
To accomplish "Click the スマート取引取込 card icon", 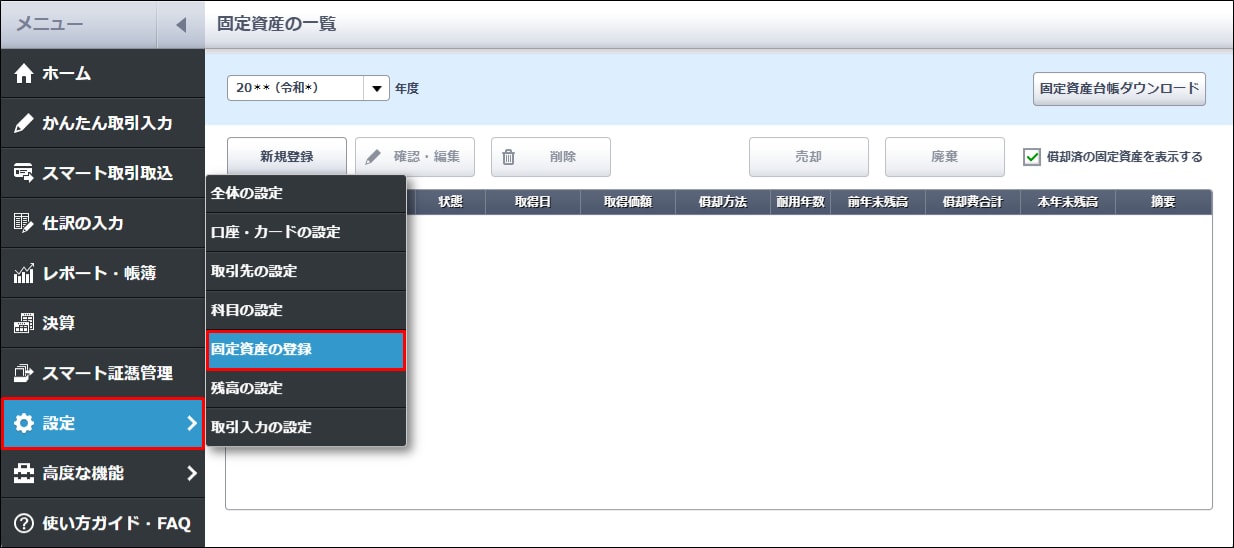I will pyautogui.click(x=24, y=174).
